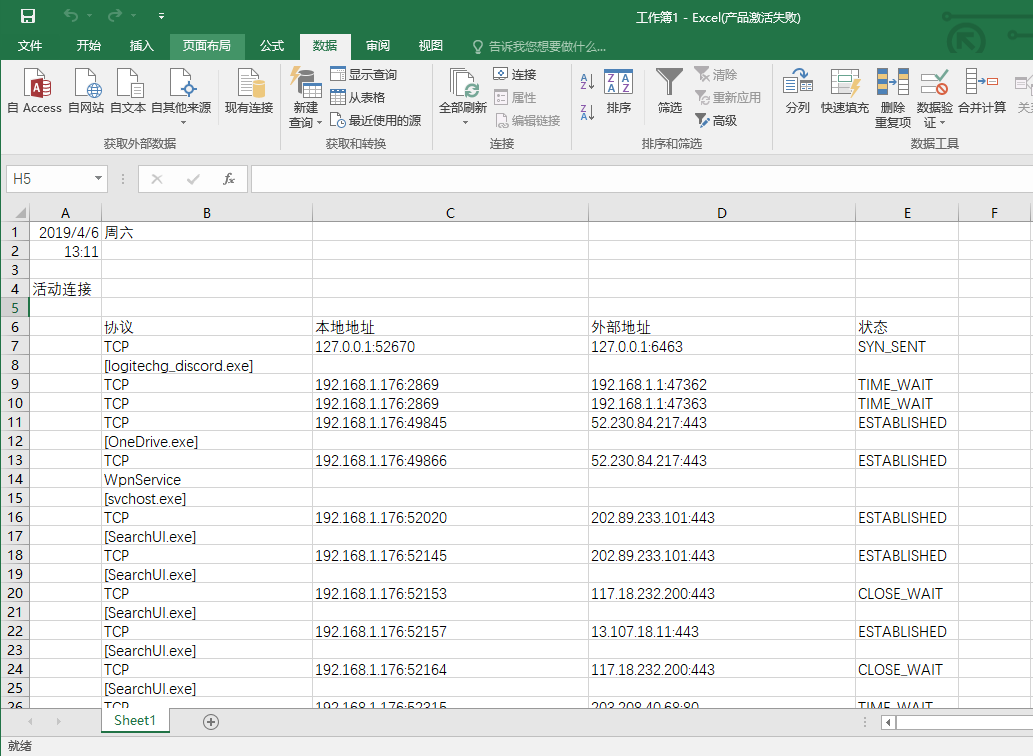
Task: Toggle the 筛选 filter funnel
Action: click(669, 91)
